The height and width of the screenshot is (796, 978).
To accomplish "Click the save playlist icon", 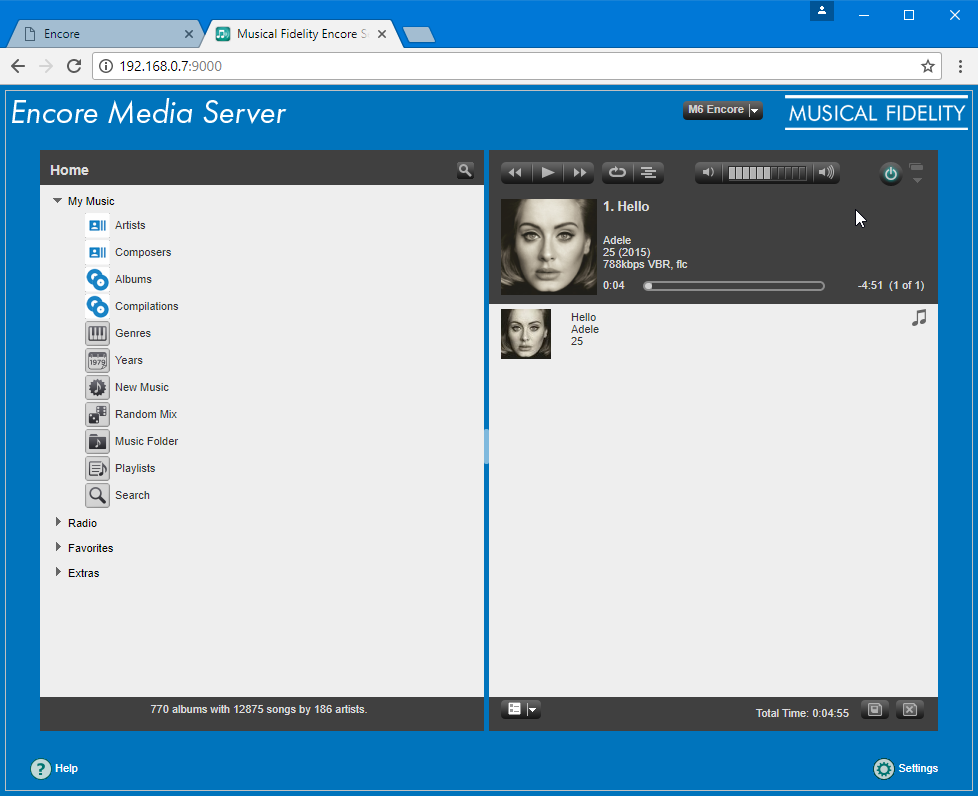I will 875,710.
